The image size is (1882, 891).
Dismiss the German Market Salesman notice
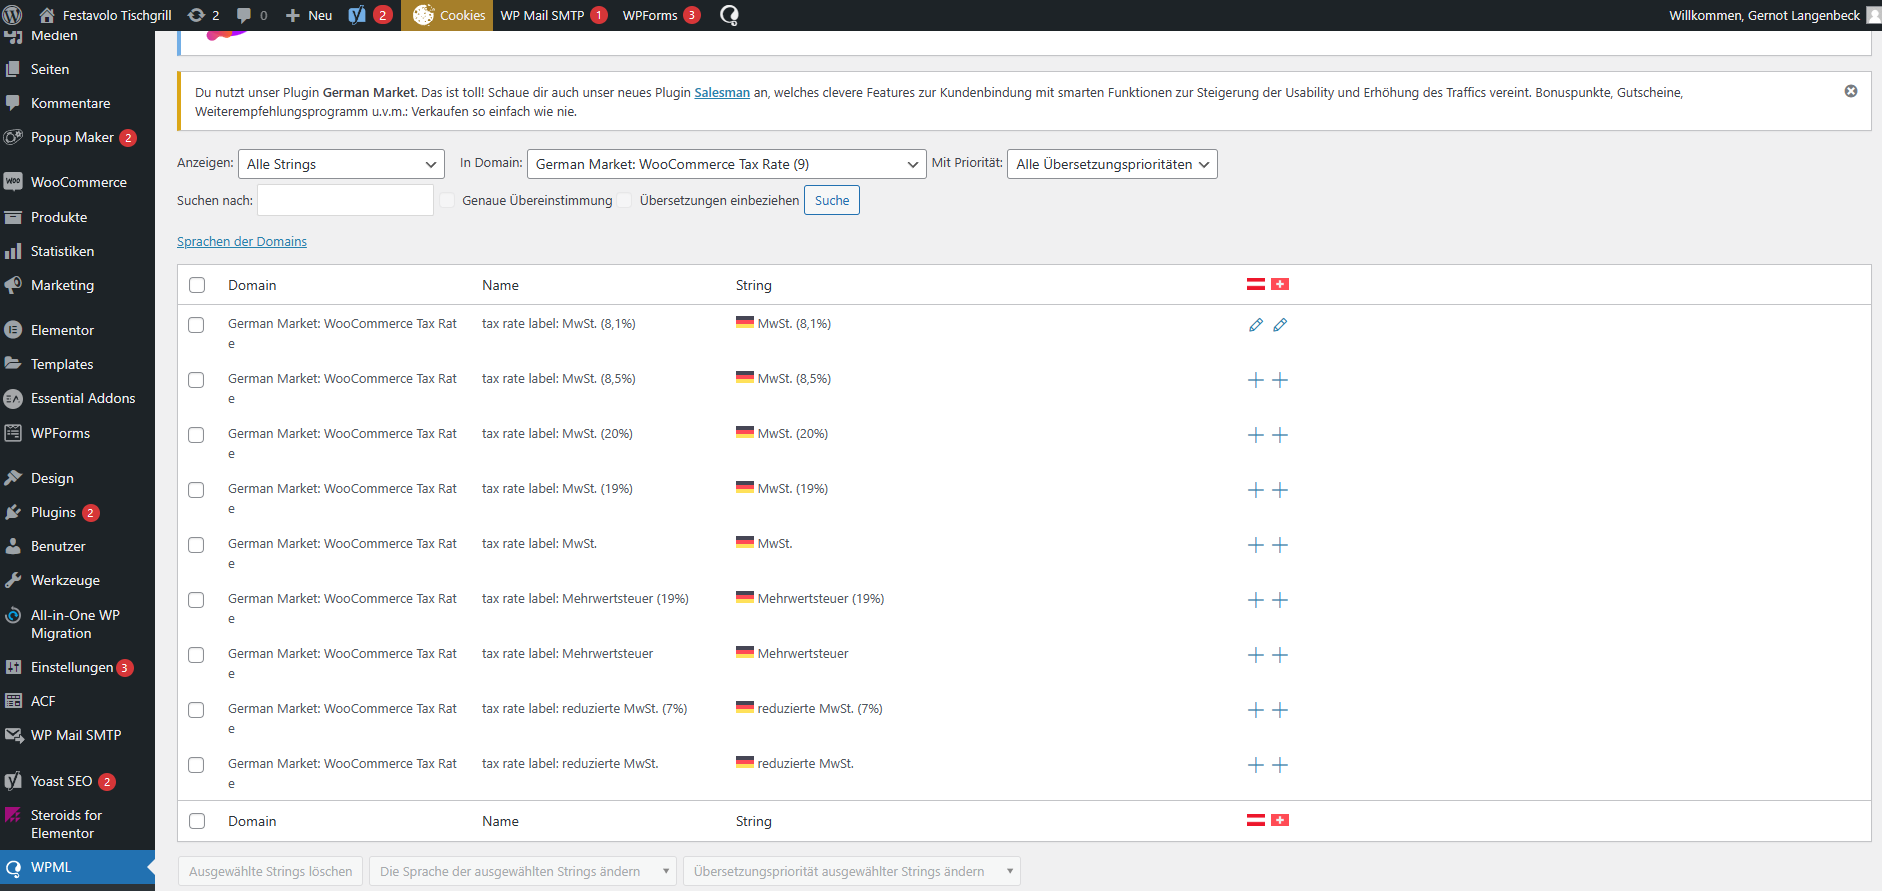(1851, 91)
